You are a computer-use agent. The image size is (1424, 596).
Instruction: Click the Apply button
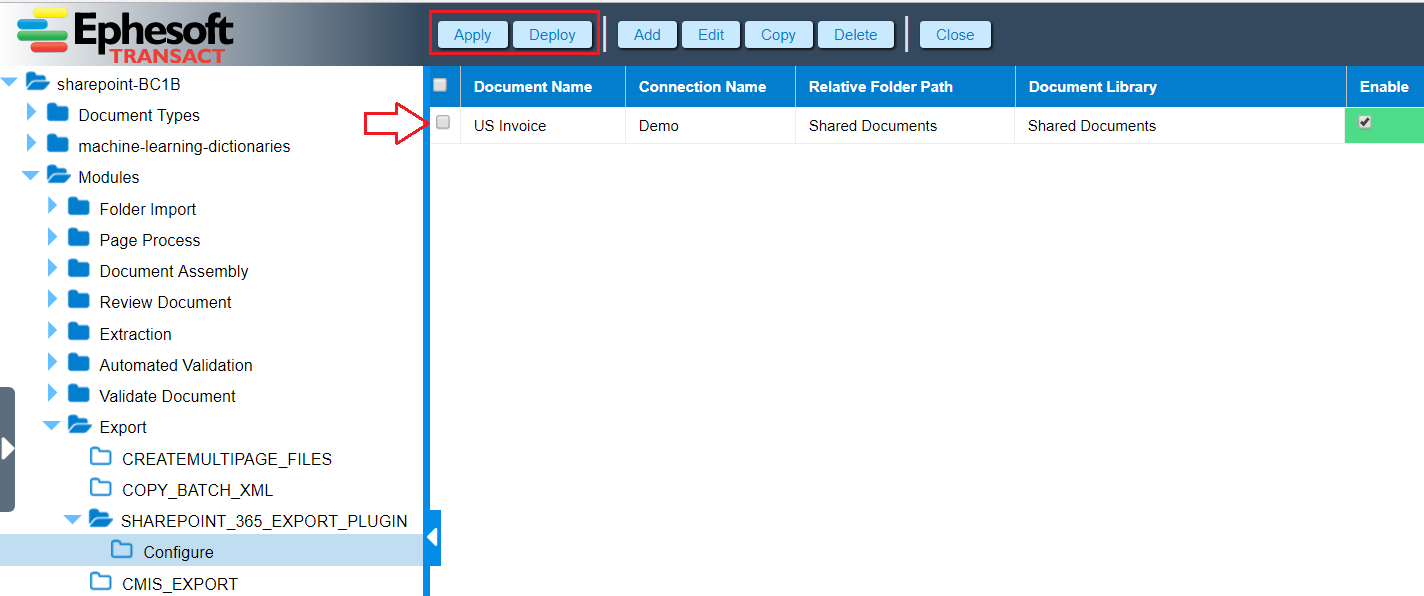pyautogui.click(x=472, y=34)
